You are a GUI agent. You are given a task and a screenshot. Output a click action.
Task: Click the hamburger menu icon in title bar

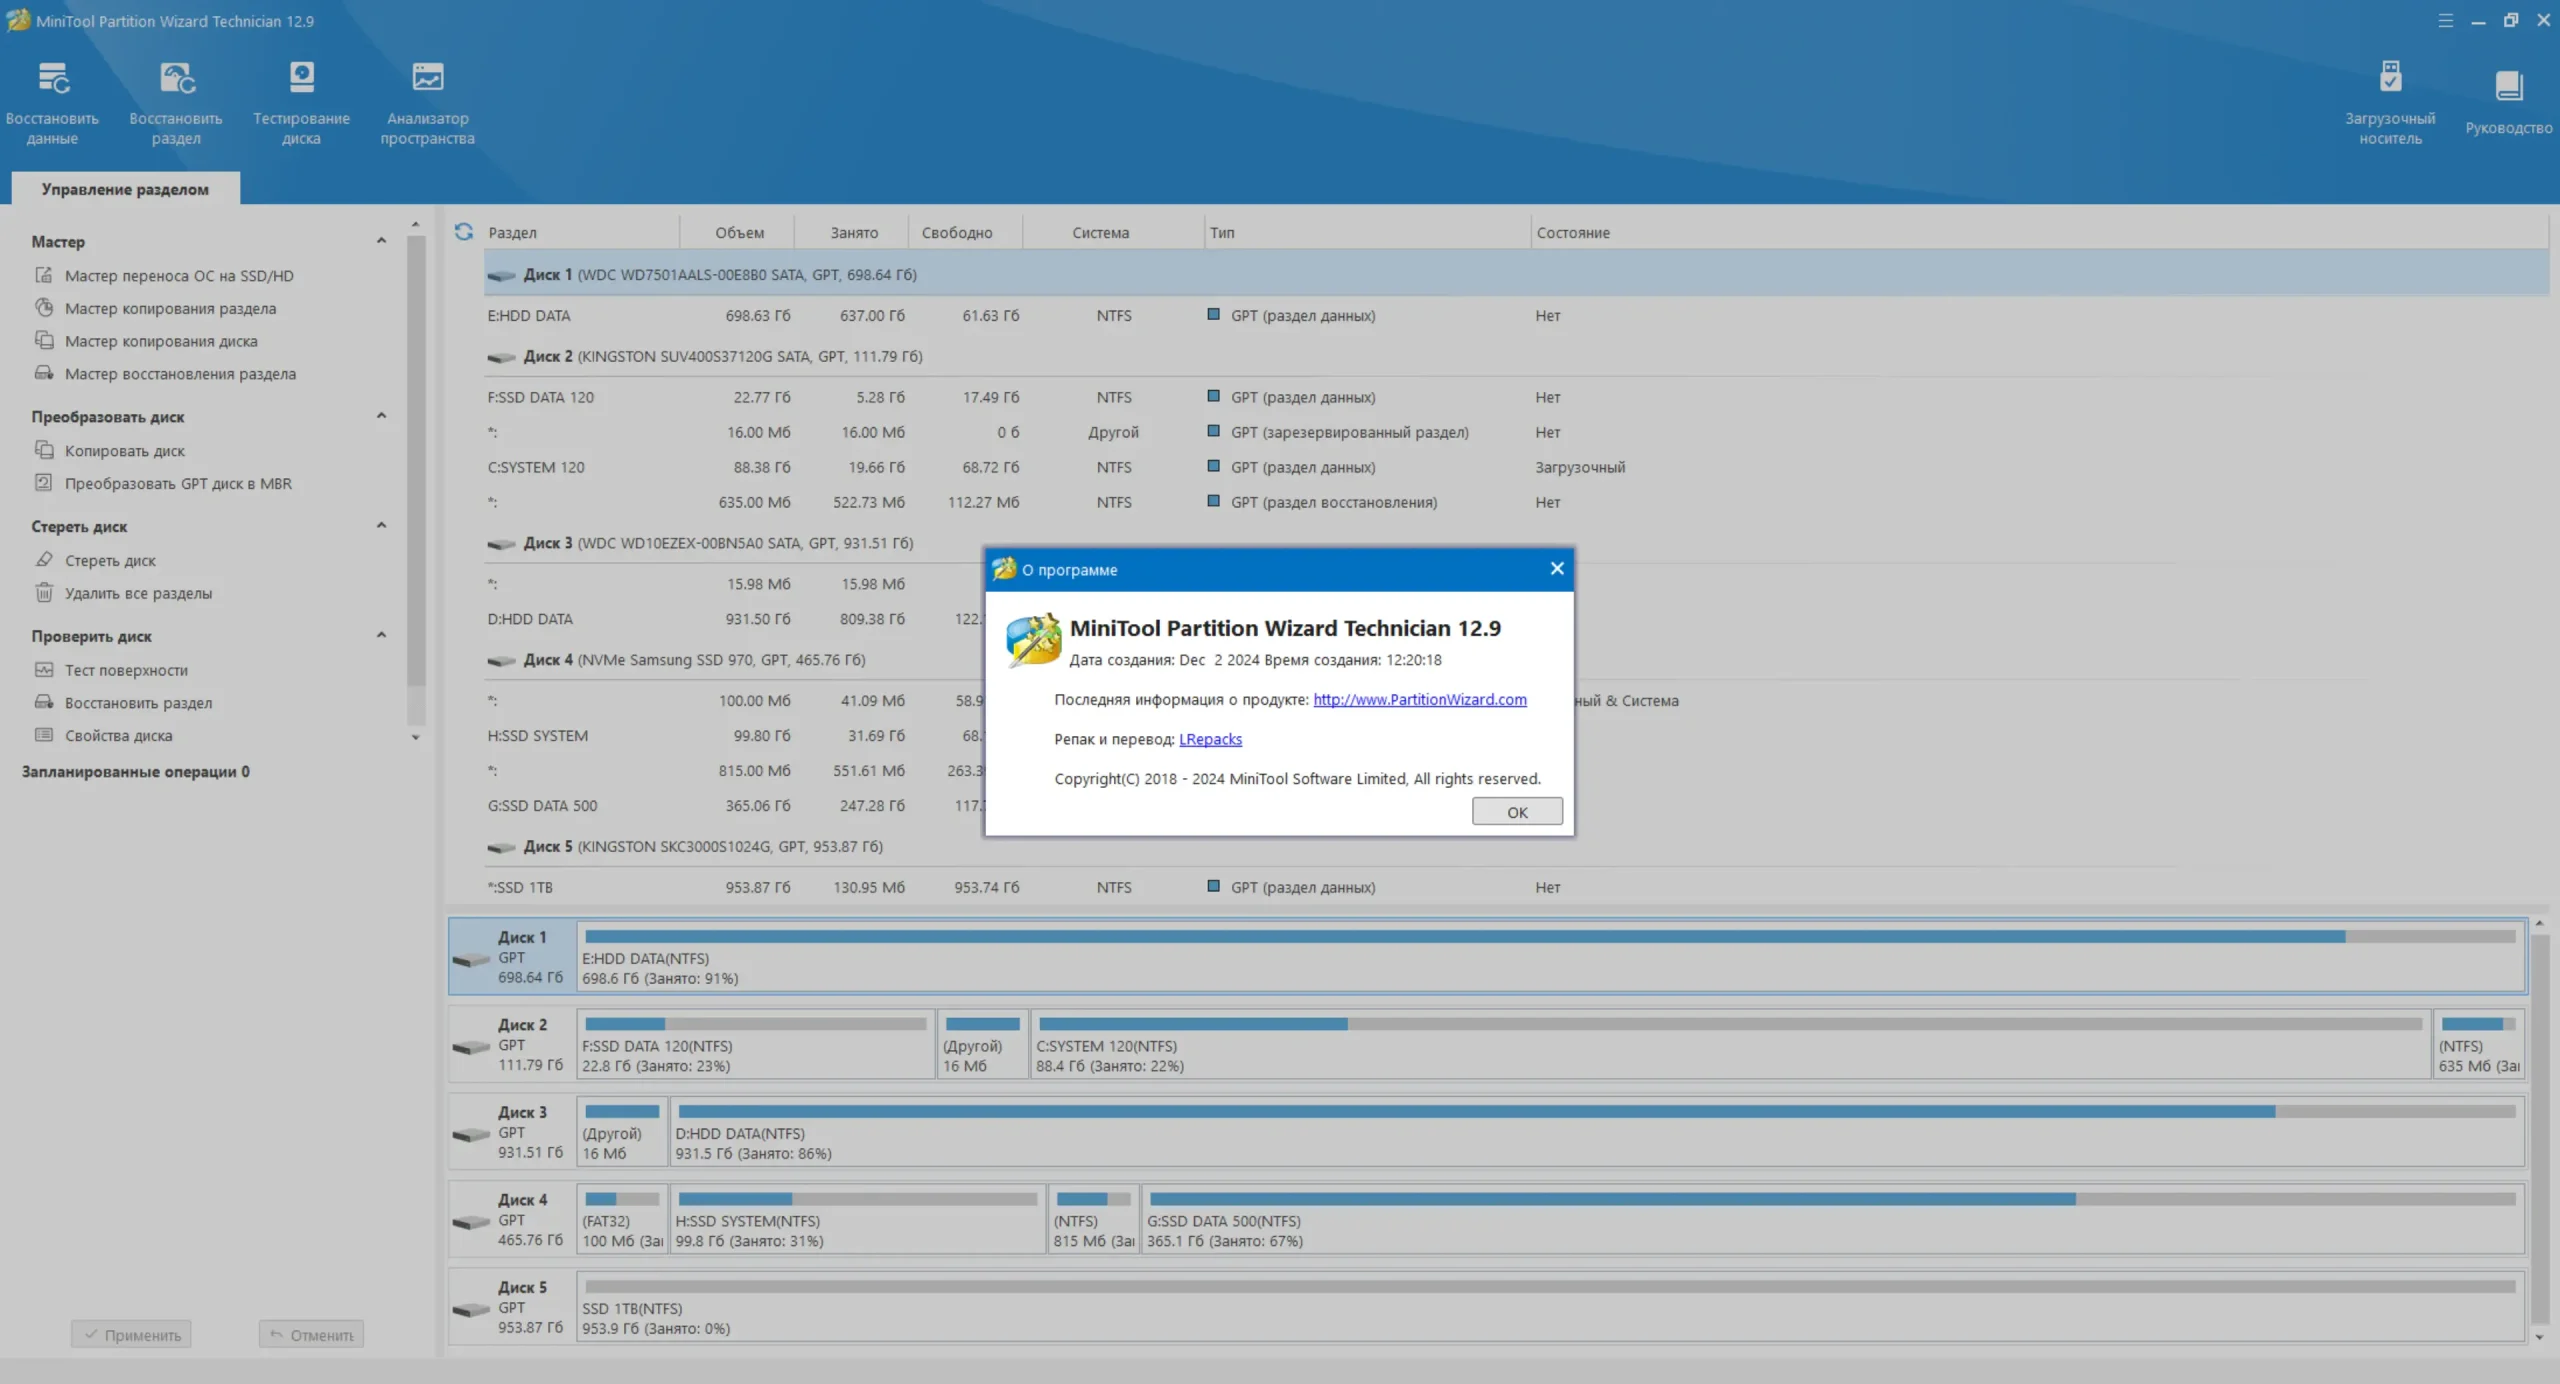point(2445,21)
